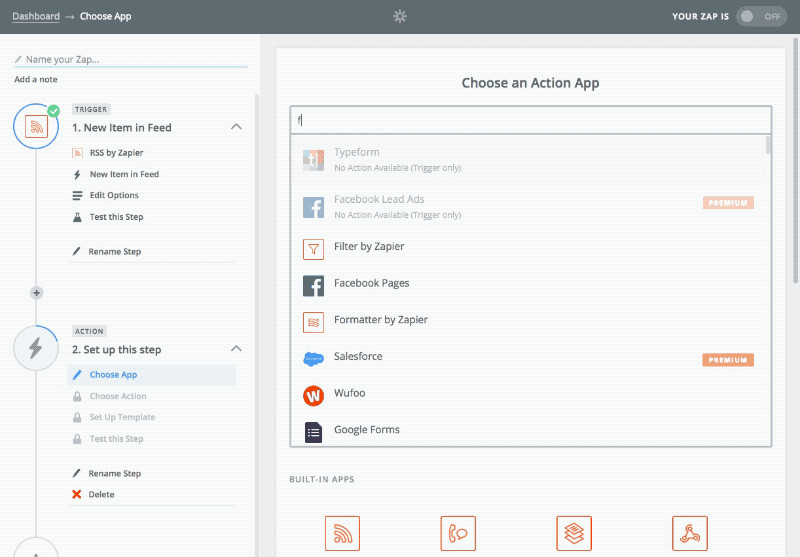This screenshot has width=800, height=557.
Task: Click the locked Set Up Template sub-step
Action: click(122, 417)
